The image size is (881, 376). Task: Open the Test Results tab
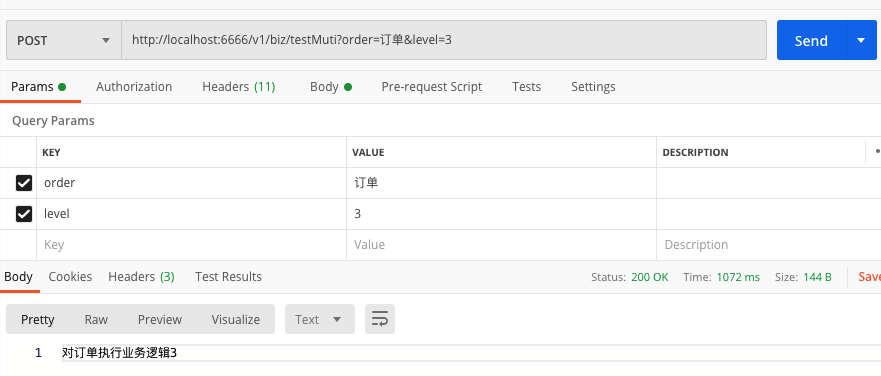228,277
